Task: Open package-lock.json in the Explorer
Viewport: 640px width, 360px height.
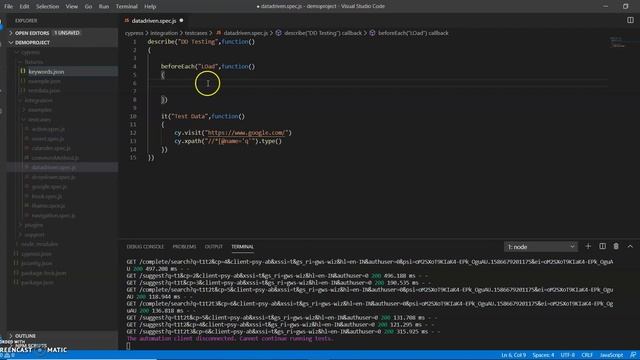Action: click(x=44, y=273)
